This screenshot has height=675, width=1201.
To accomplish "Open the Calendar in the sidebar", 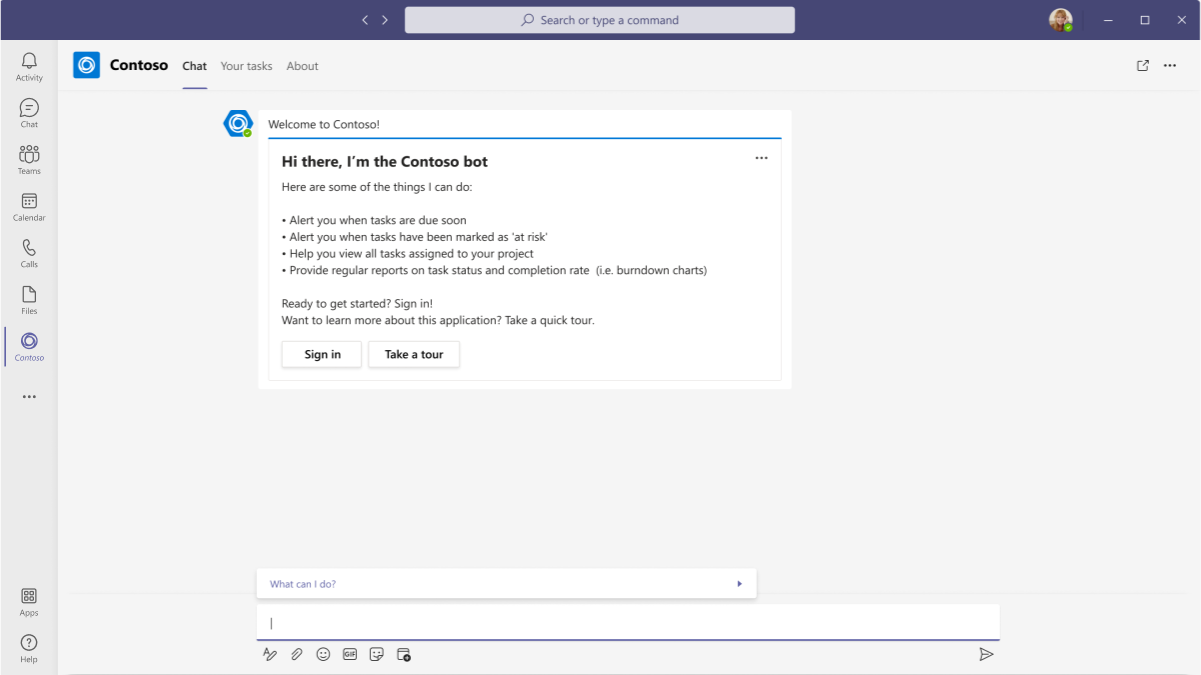I will point(29,207).
